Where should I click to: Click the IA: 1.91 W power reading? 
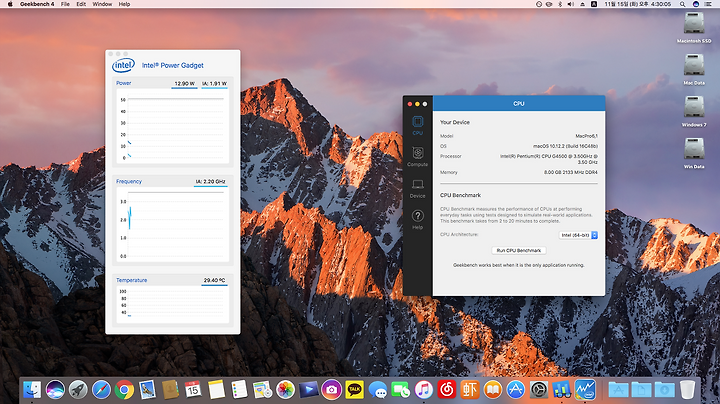pos(214,84)
